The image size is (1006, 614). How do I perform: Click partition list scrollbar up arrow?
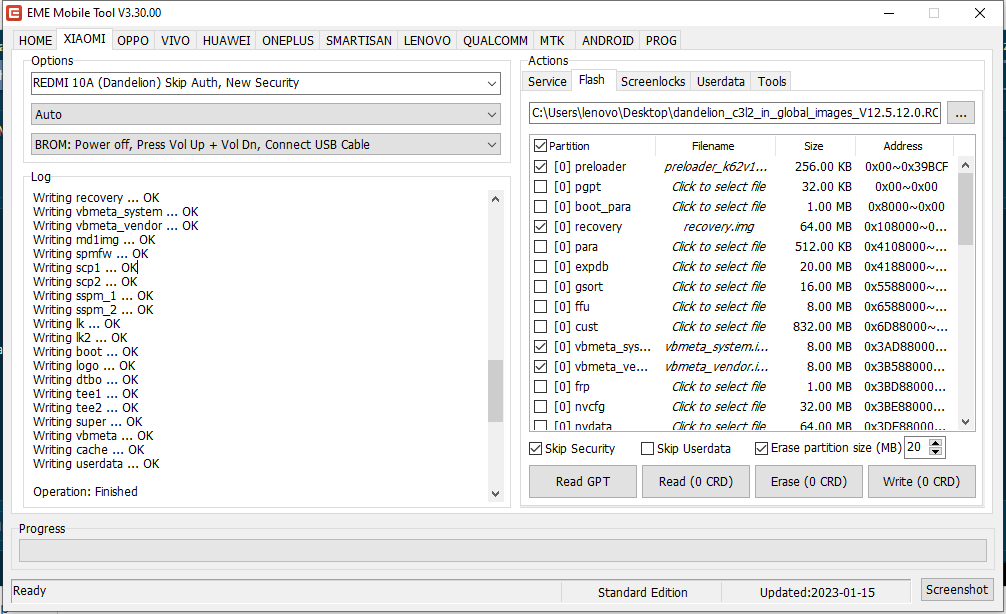[966, 166]
